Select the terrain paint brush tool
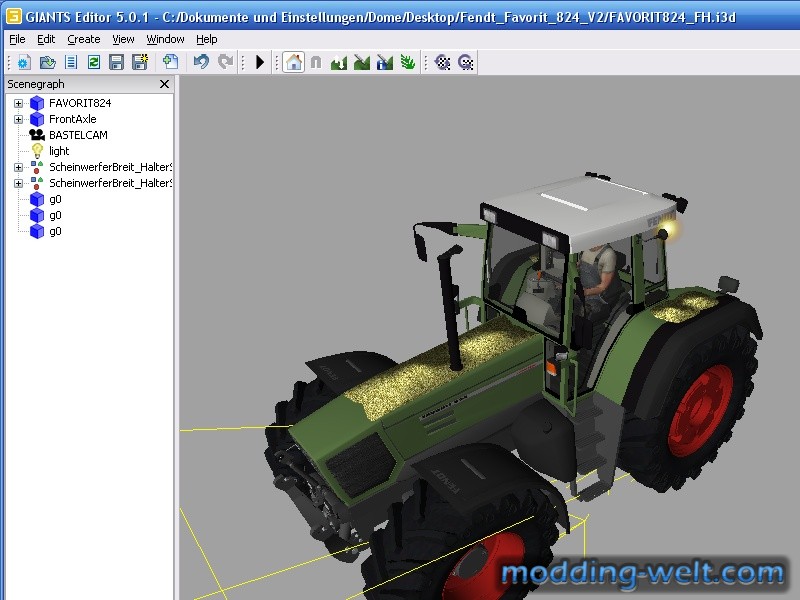This screenshot has width=800, height=600. click(x=362, y=63)
